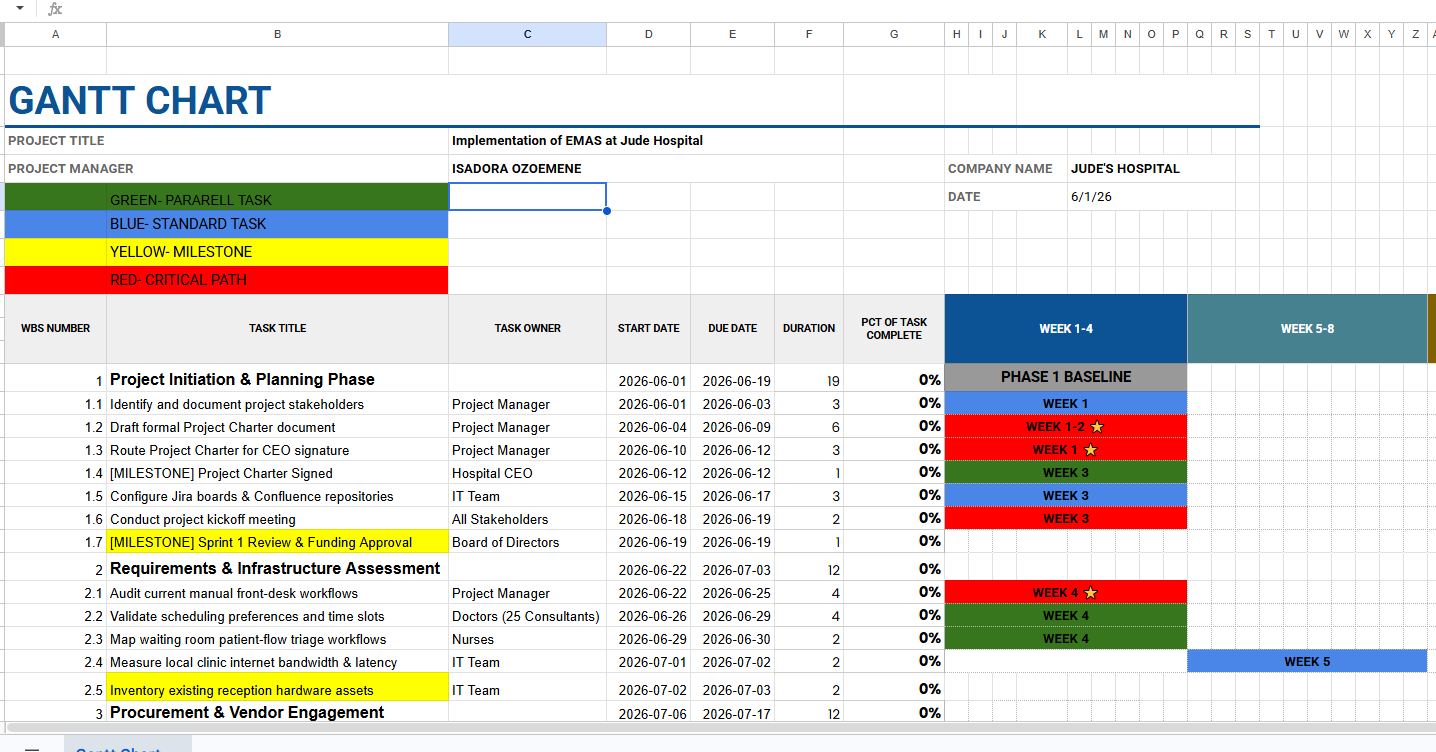Click "Inventory existing reception hardware assets" task
This screenshot has width=1436, height=752.
coord(277,687)
